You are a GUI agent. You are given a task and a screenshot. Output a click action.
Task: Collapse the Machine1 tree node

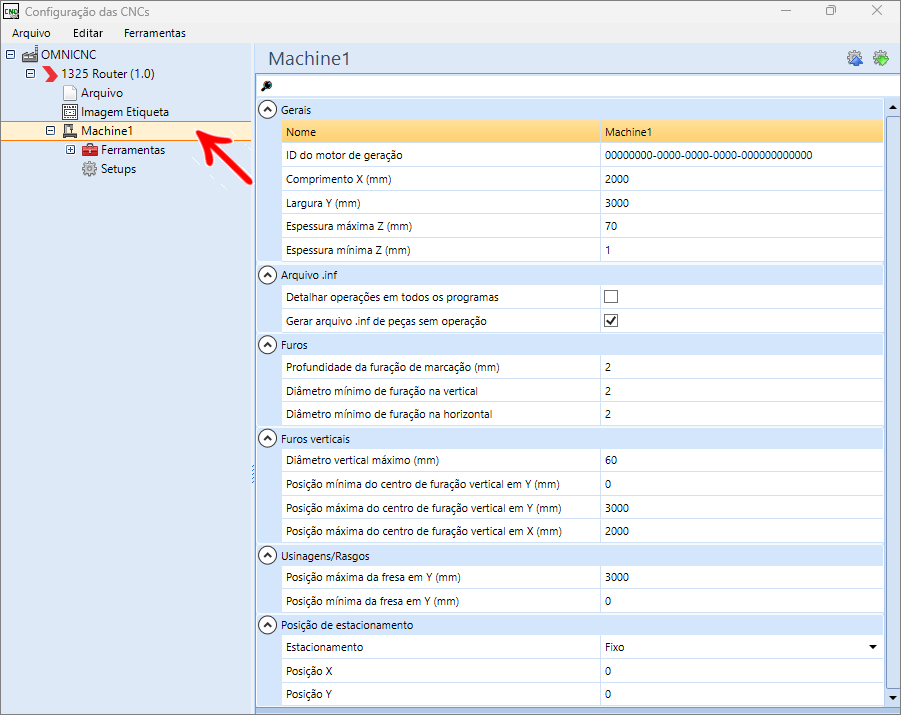(x=51, y=130)
